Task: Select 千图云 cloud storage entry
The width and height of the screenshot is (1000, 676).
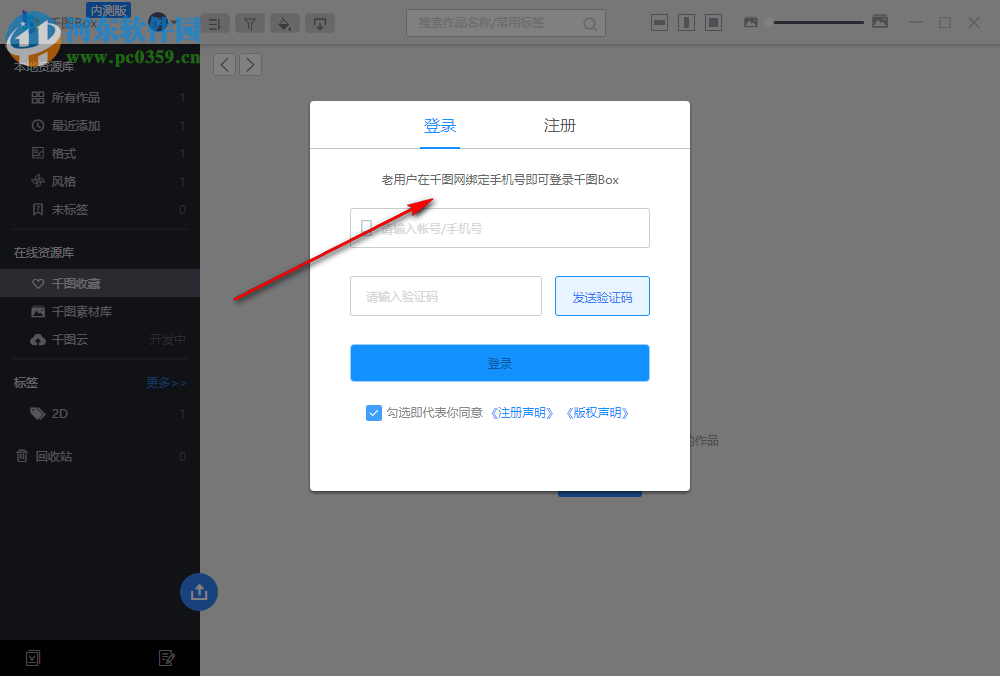Action: [68, 339]
